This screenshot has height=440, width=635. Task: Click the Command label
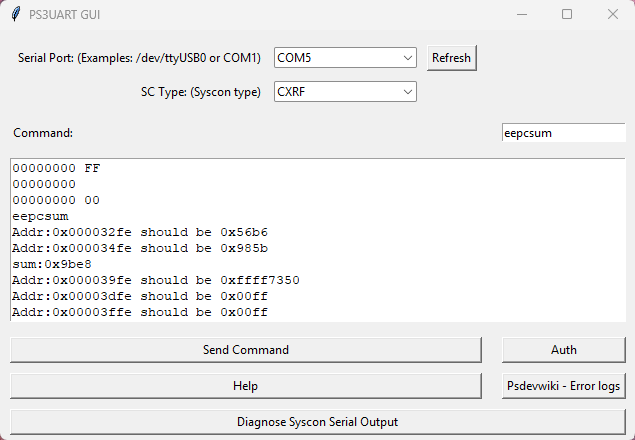[x=43, y=133]
